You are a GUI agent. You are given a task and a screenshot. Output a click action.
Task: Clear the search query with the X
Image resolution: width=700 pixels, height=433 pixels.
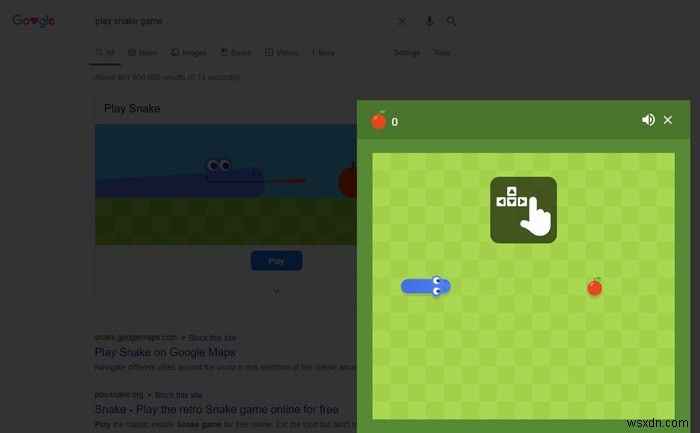pos(402,21)
